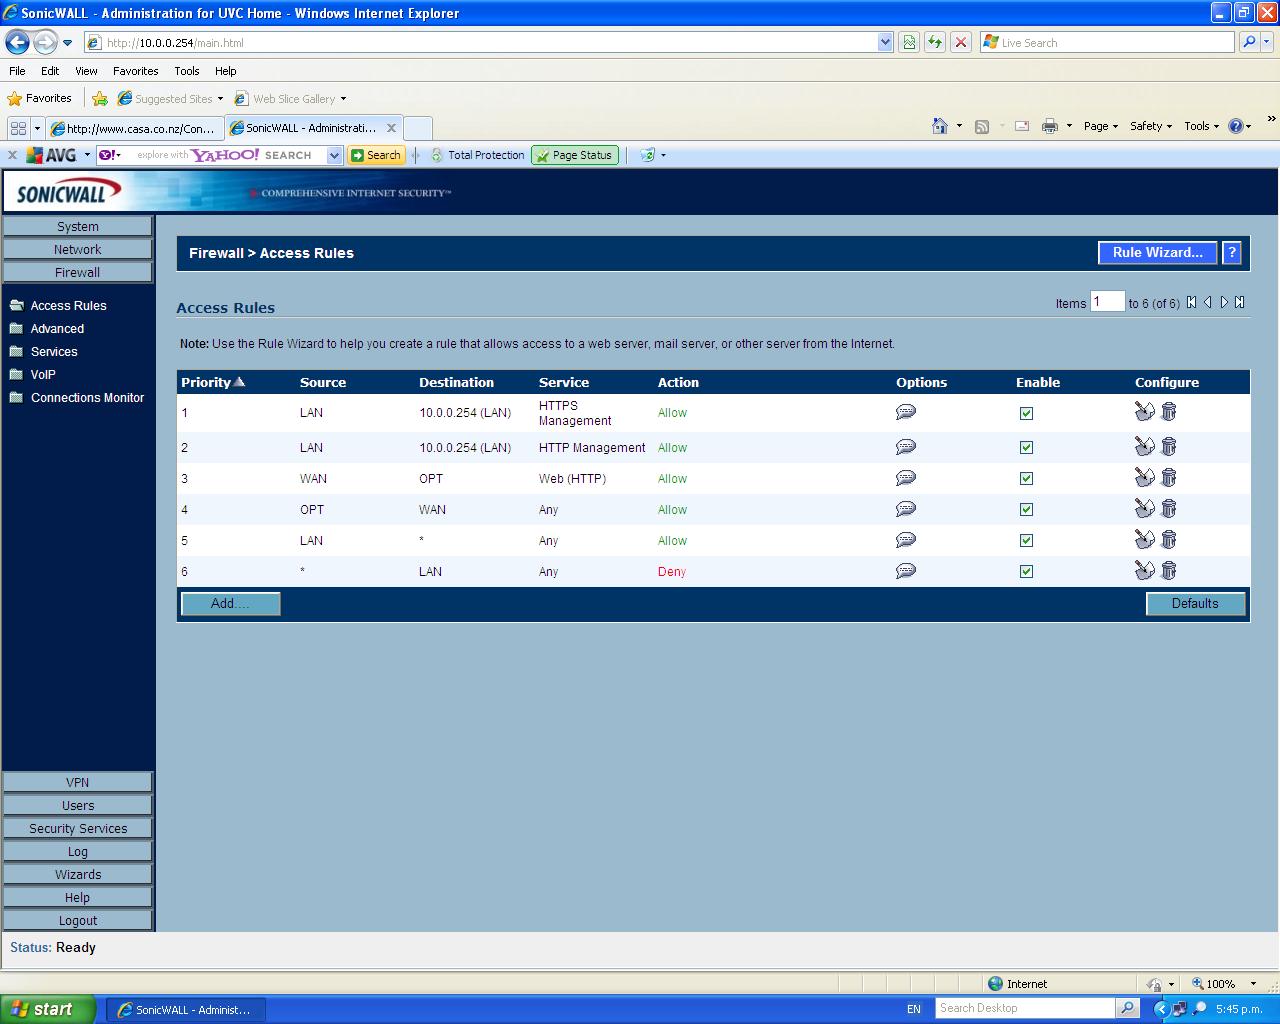Delete the HTTP Management rule

tap(1169, 446)
